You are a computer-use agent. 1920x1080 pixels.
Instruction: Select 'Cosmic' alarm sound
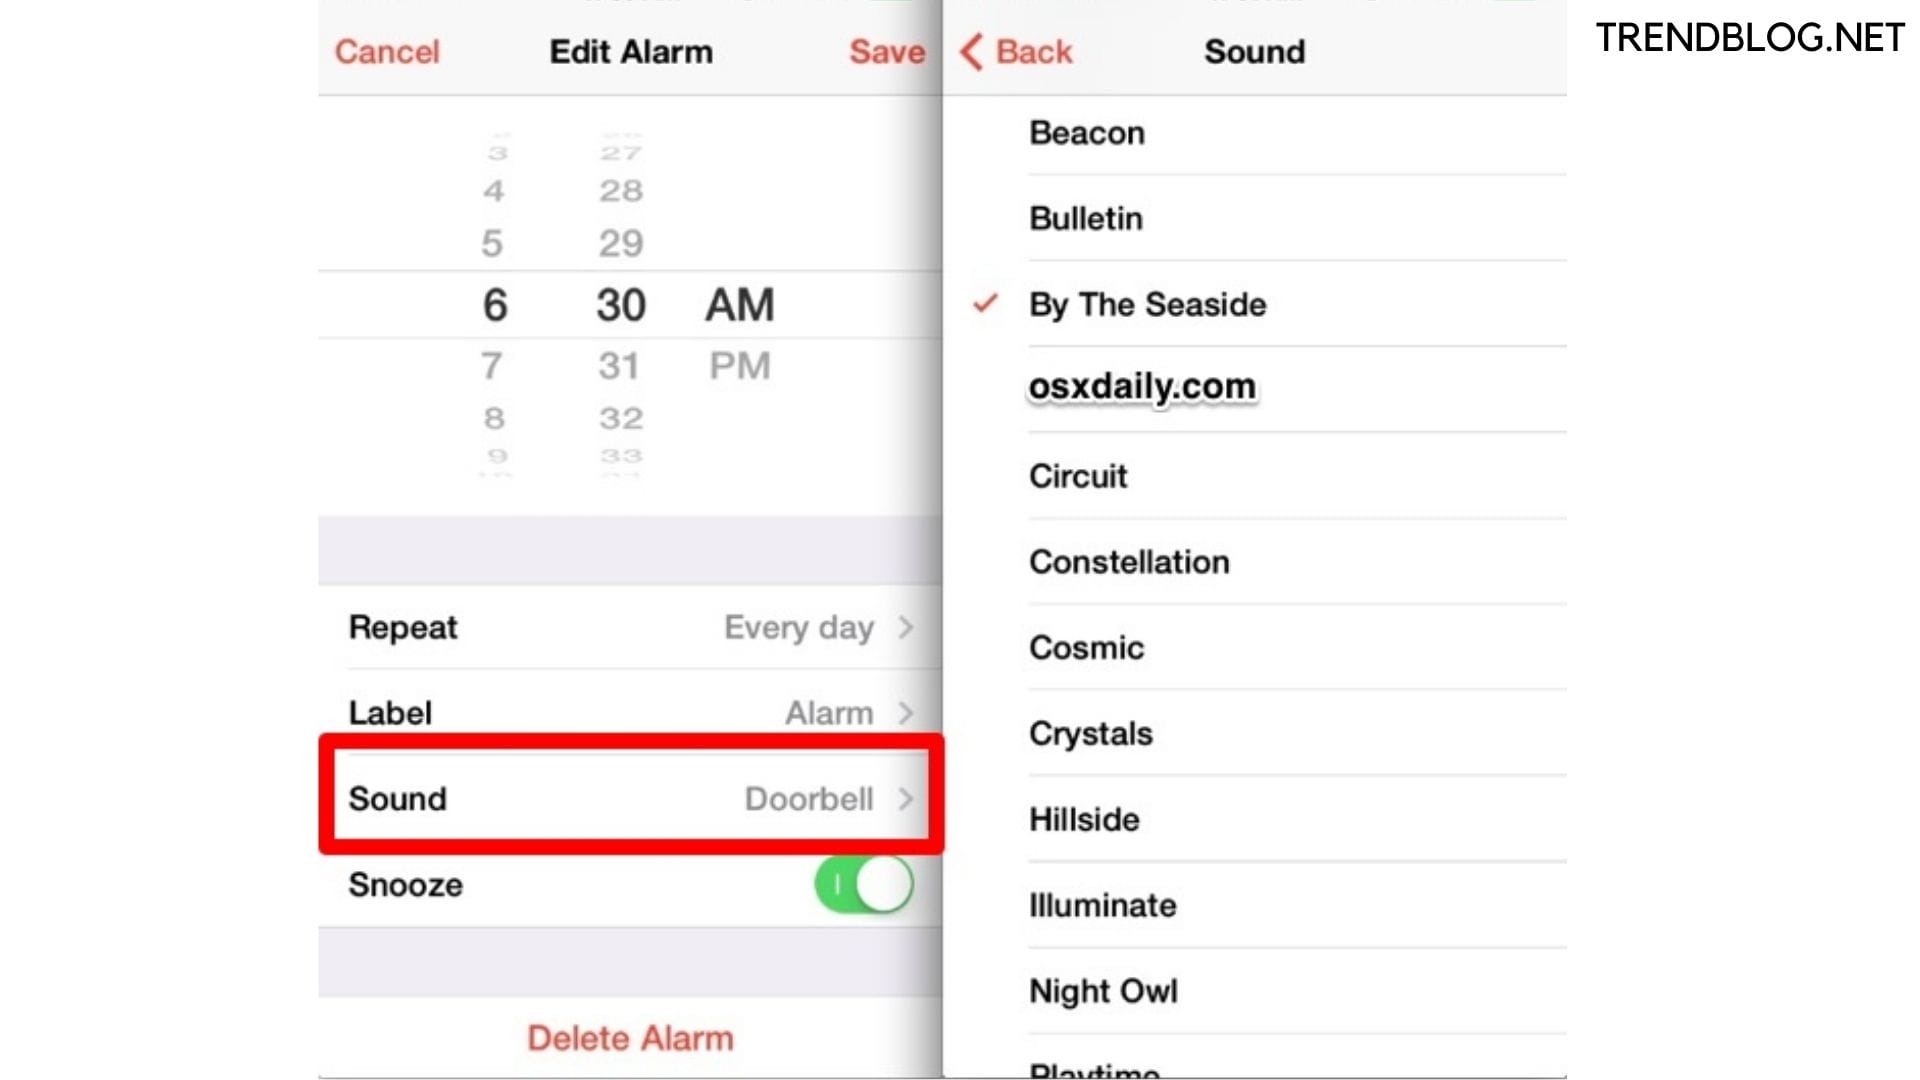point(1084,647)
